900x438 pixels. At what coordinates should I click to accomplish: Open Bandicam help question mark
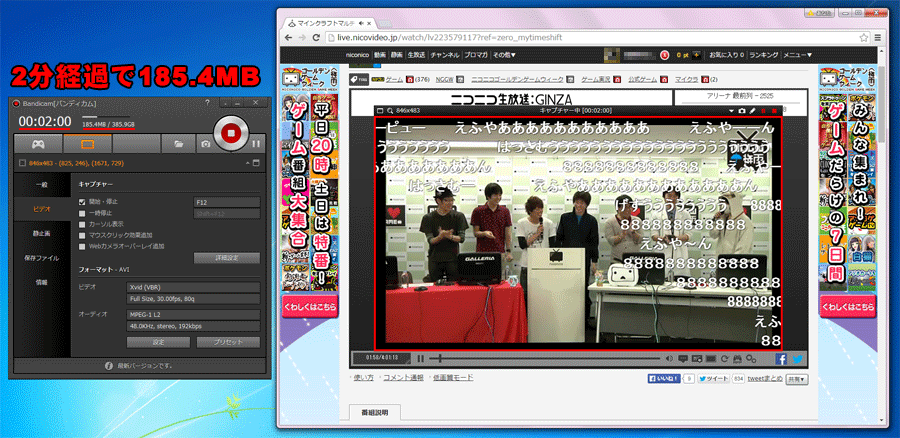tap(207, 102)
